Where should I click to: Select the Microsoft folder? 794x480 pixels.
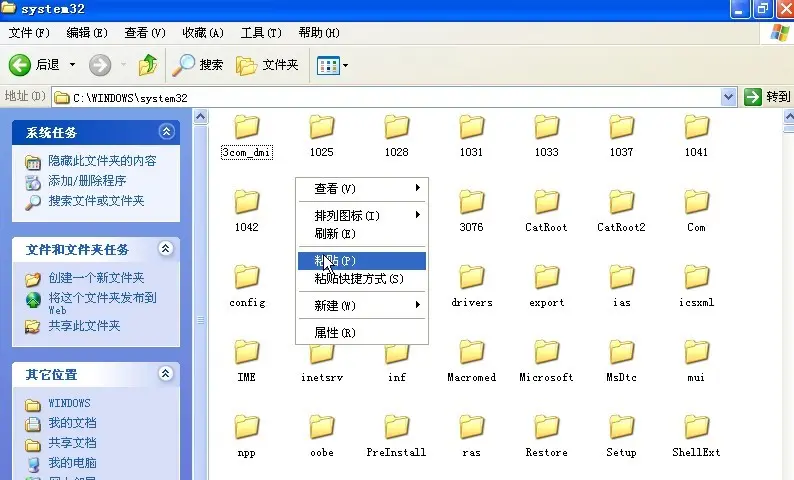[546, 361]
